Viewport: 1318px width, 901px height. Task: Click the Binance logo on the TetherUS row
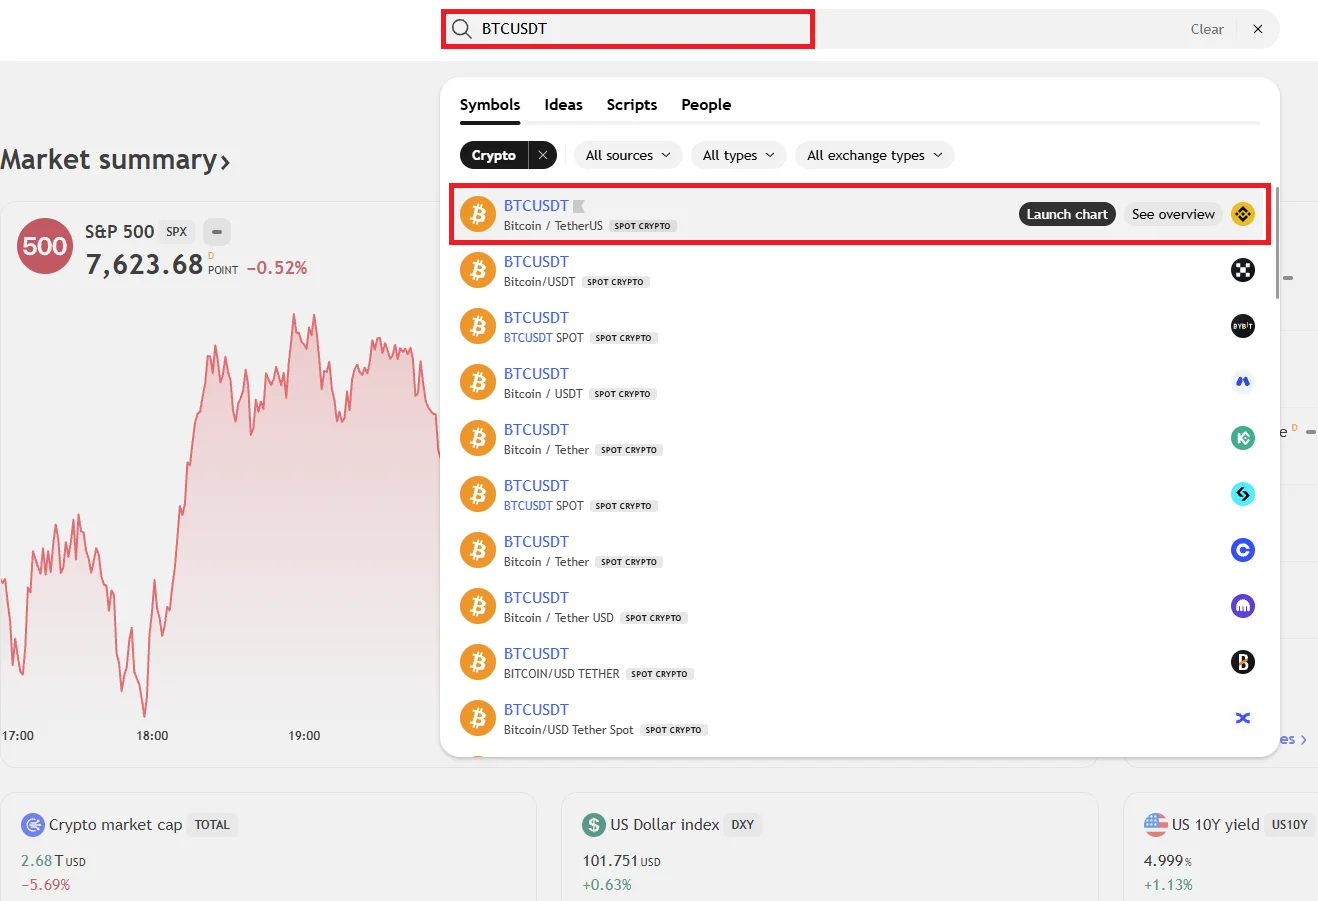coord(1243,214)
